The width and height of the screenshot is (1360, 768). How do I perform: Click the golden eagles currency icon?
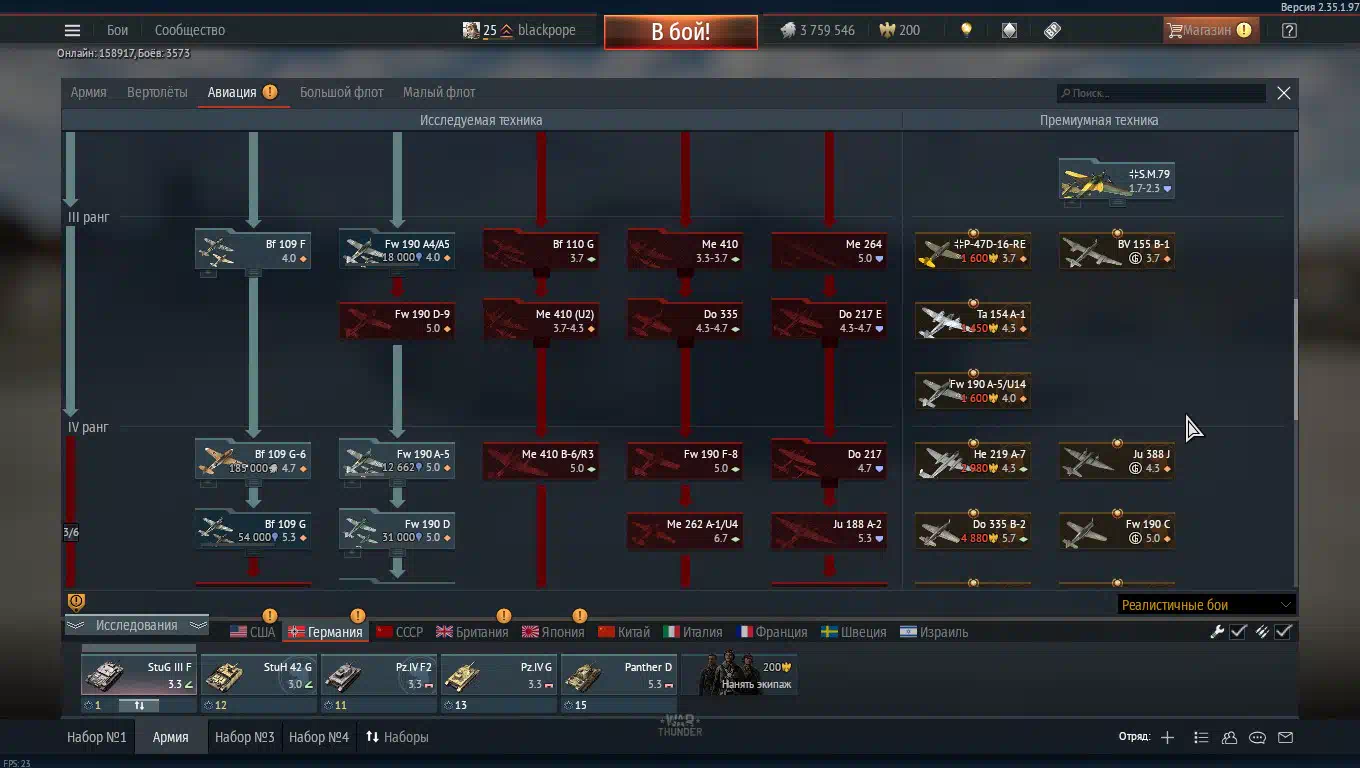(886, 30)
